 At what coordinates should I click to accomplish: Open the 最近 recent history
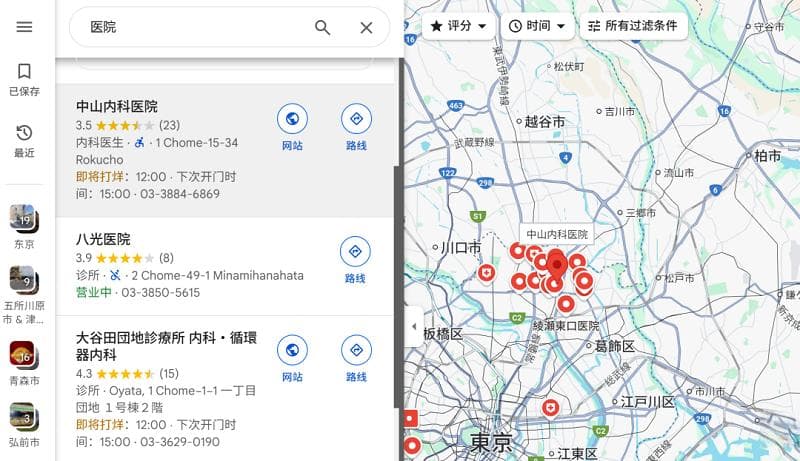point(24,141)
